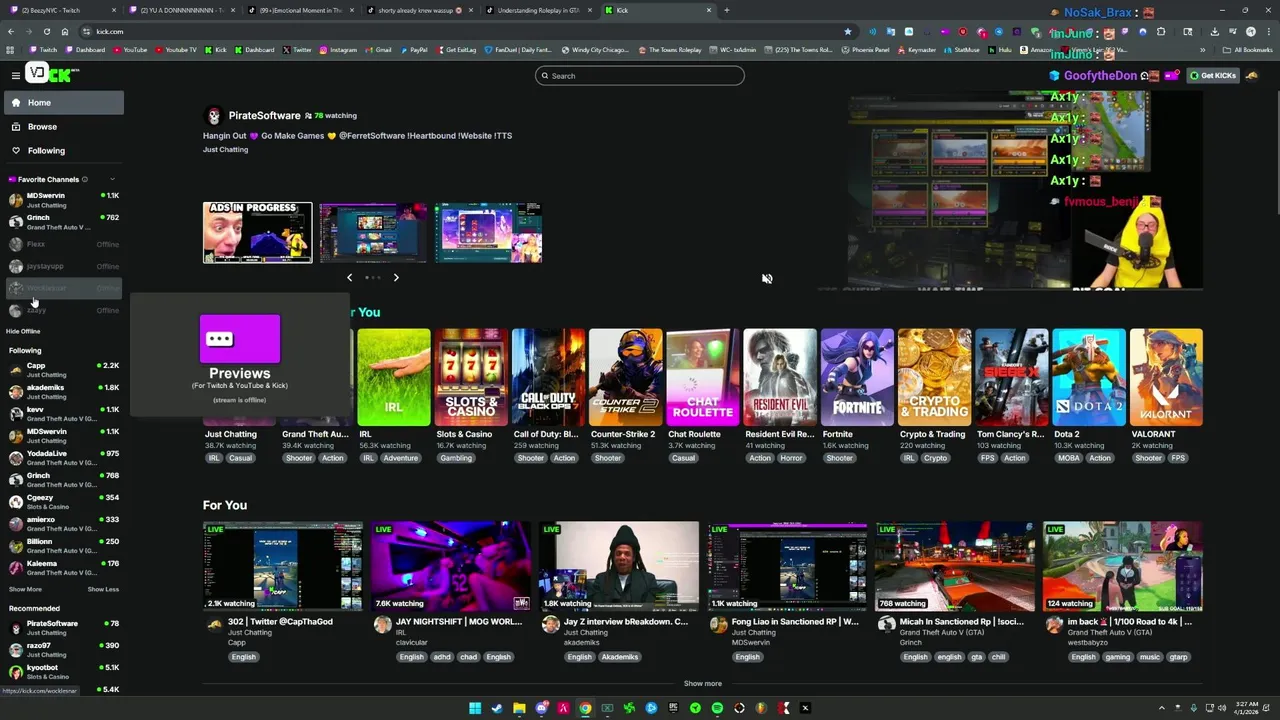Open Discord from taskbar
Image resolution: width=1280 pixels, height=720 pixels.
coord(541,708)
